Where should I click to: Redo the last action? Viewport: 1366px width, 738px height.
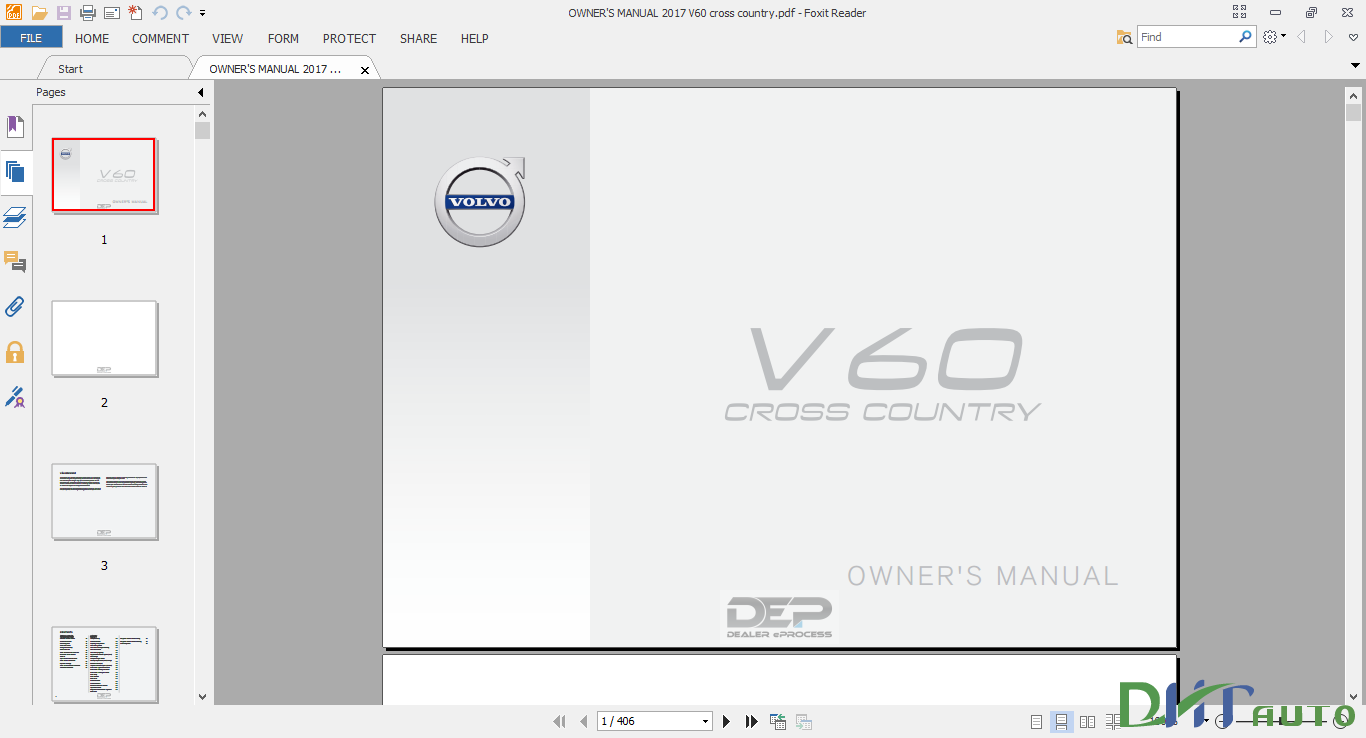[183, 13]
